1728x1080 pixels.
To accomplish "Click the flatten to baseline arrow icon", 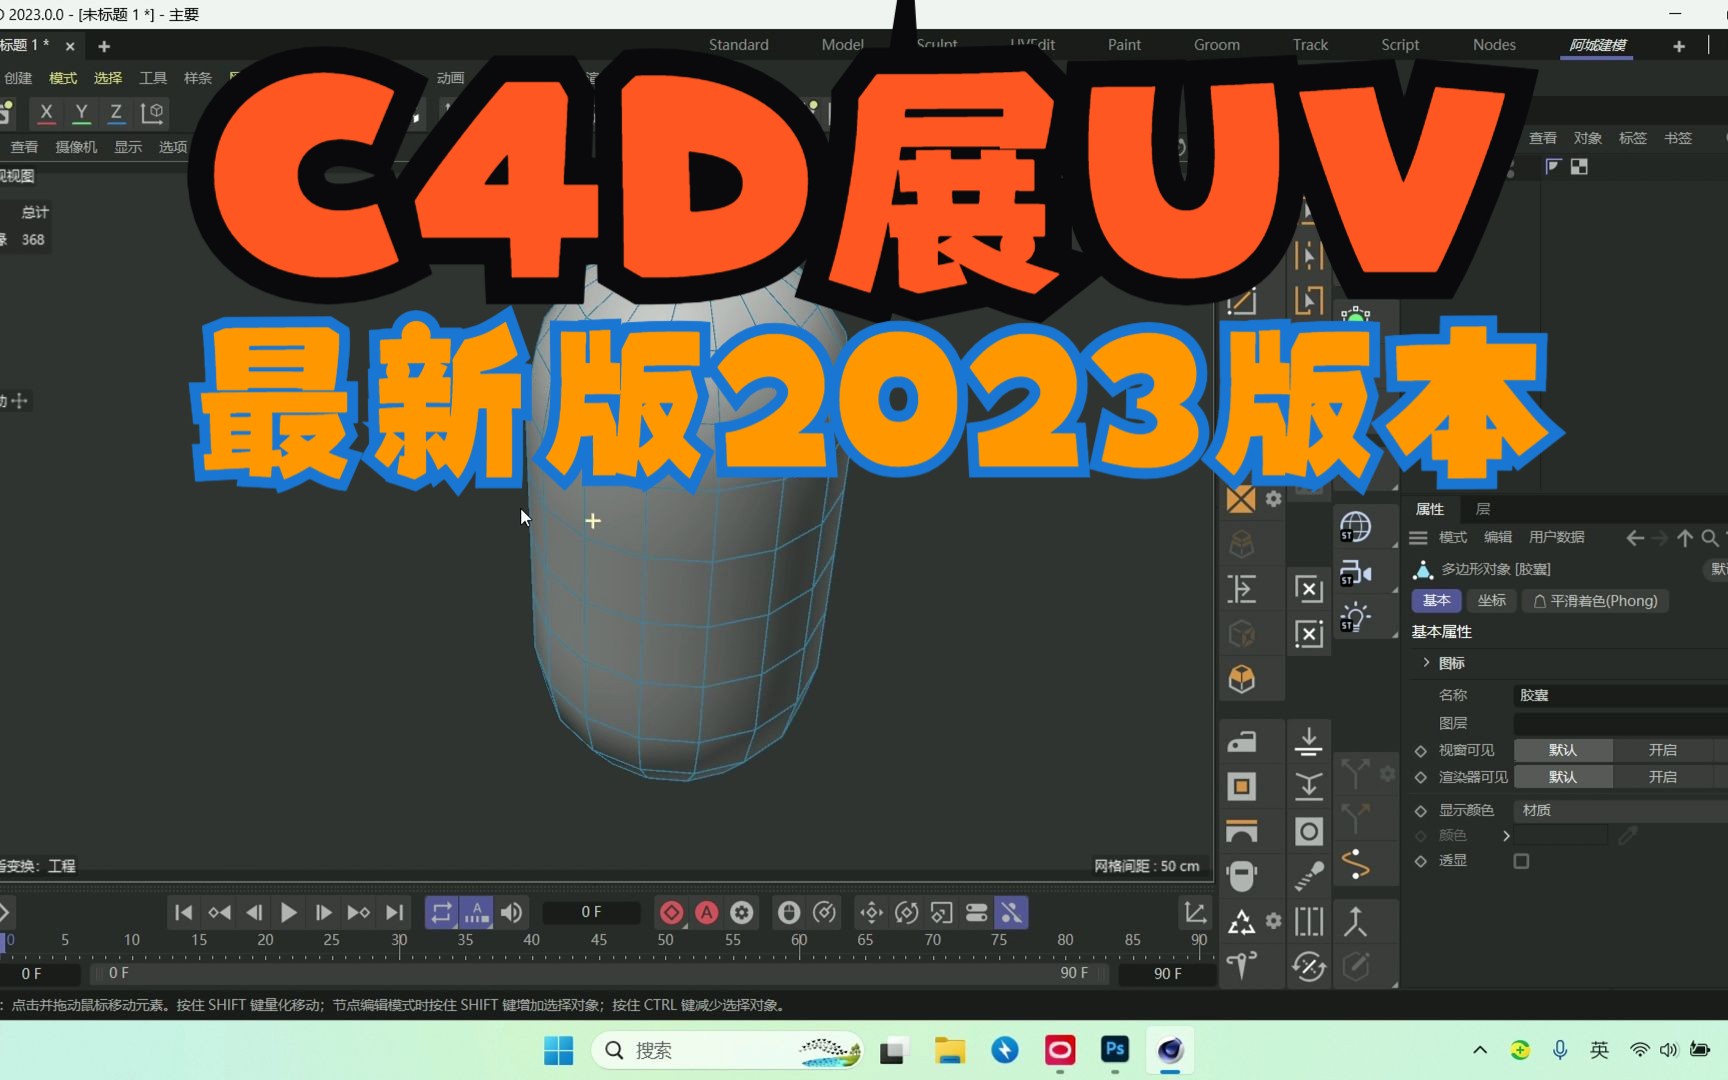I will coord(1309,741).
